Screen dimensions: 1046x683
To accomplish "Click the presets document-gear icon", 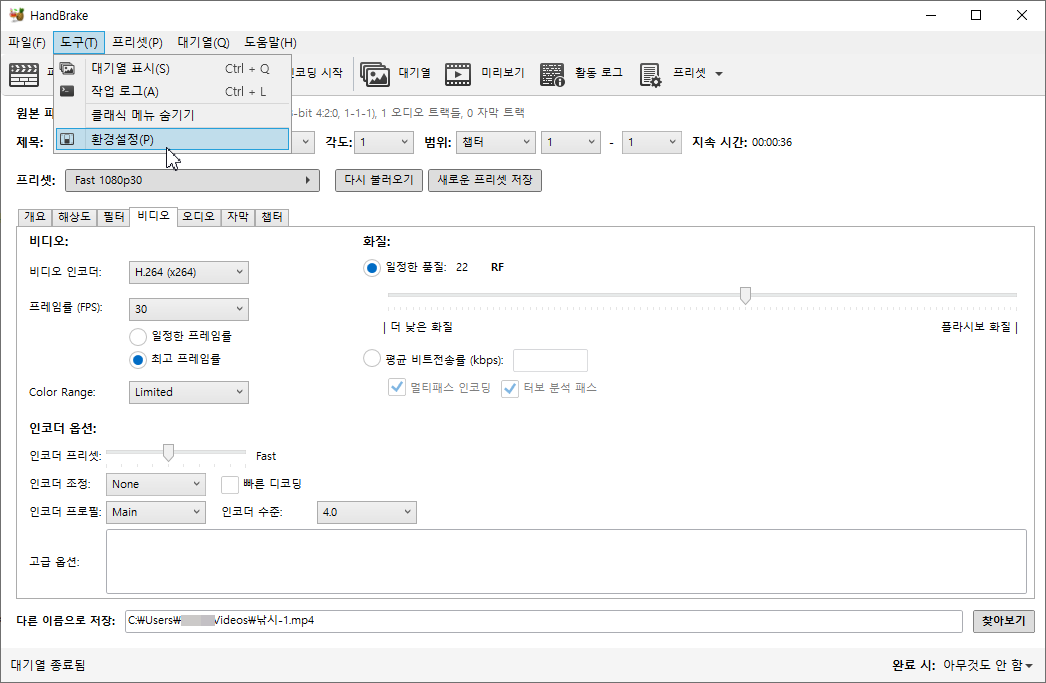I will (650, 74).
